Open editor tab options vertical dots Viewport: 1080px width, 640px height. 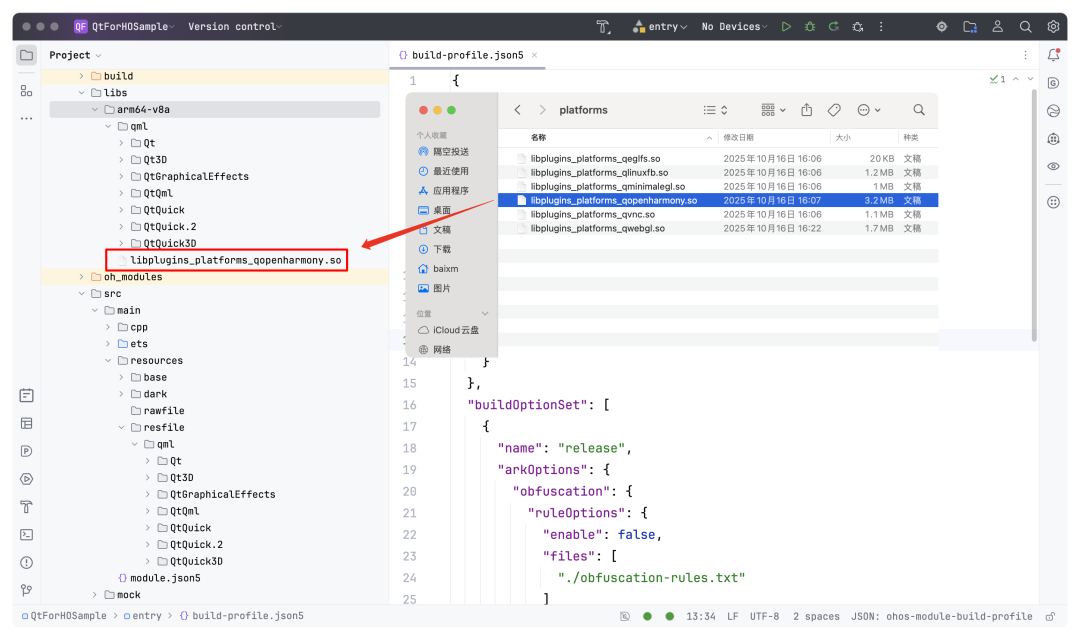click(1025, 55)
